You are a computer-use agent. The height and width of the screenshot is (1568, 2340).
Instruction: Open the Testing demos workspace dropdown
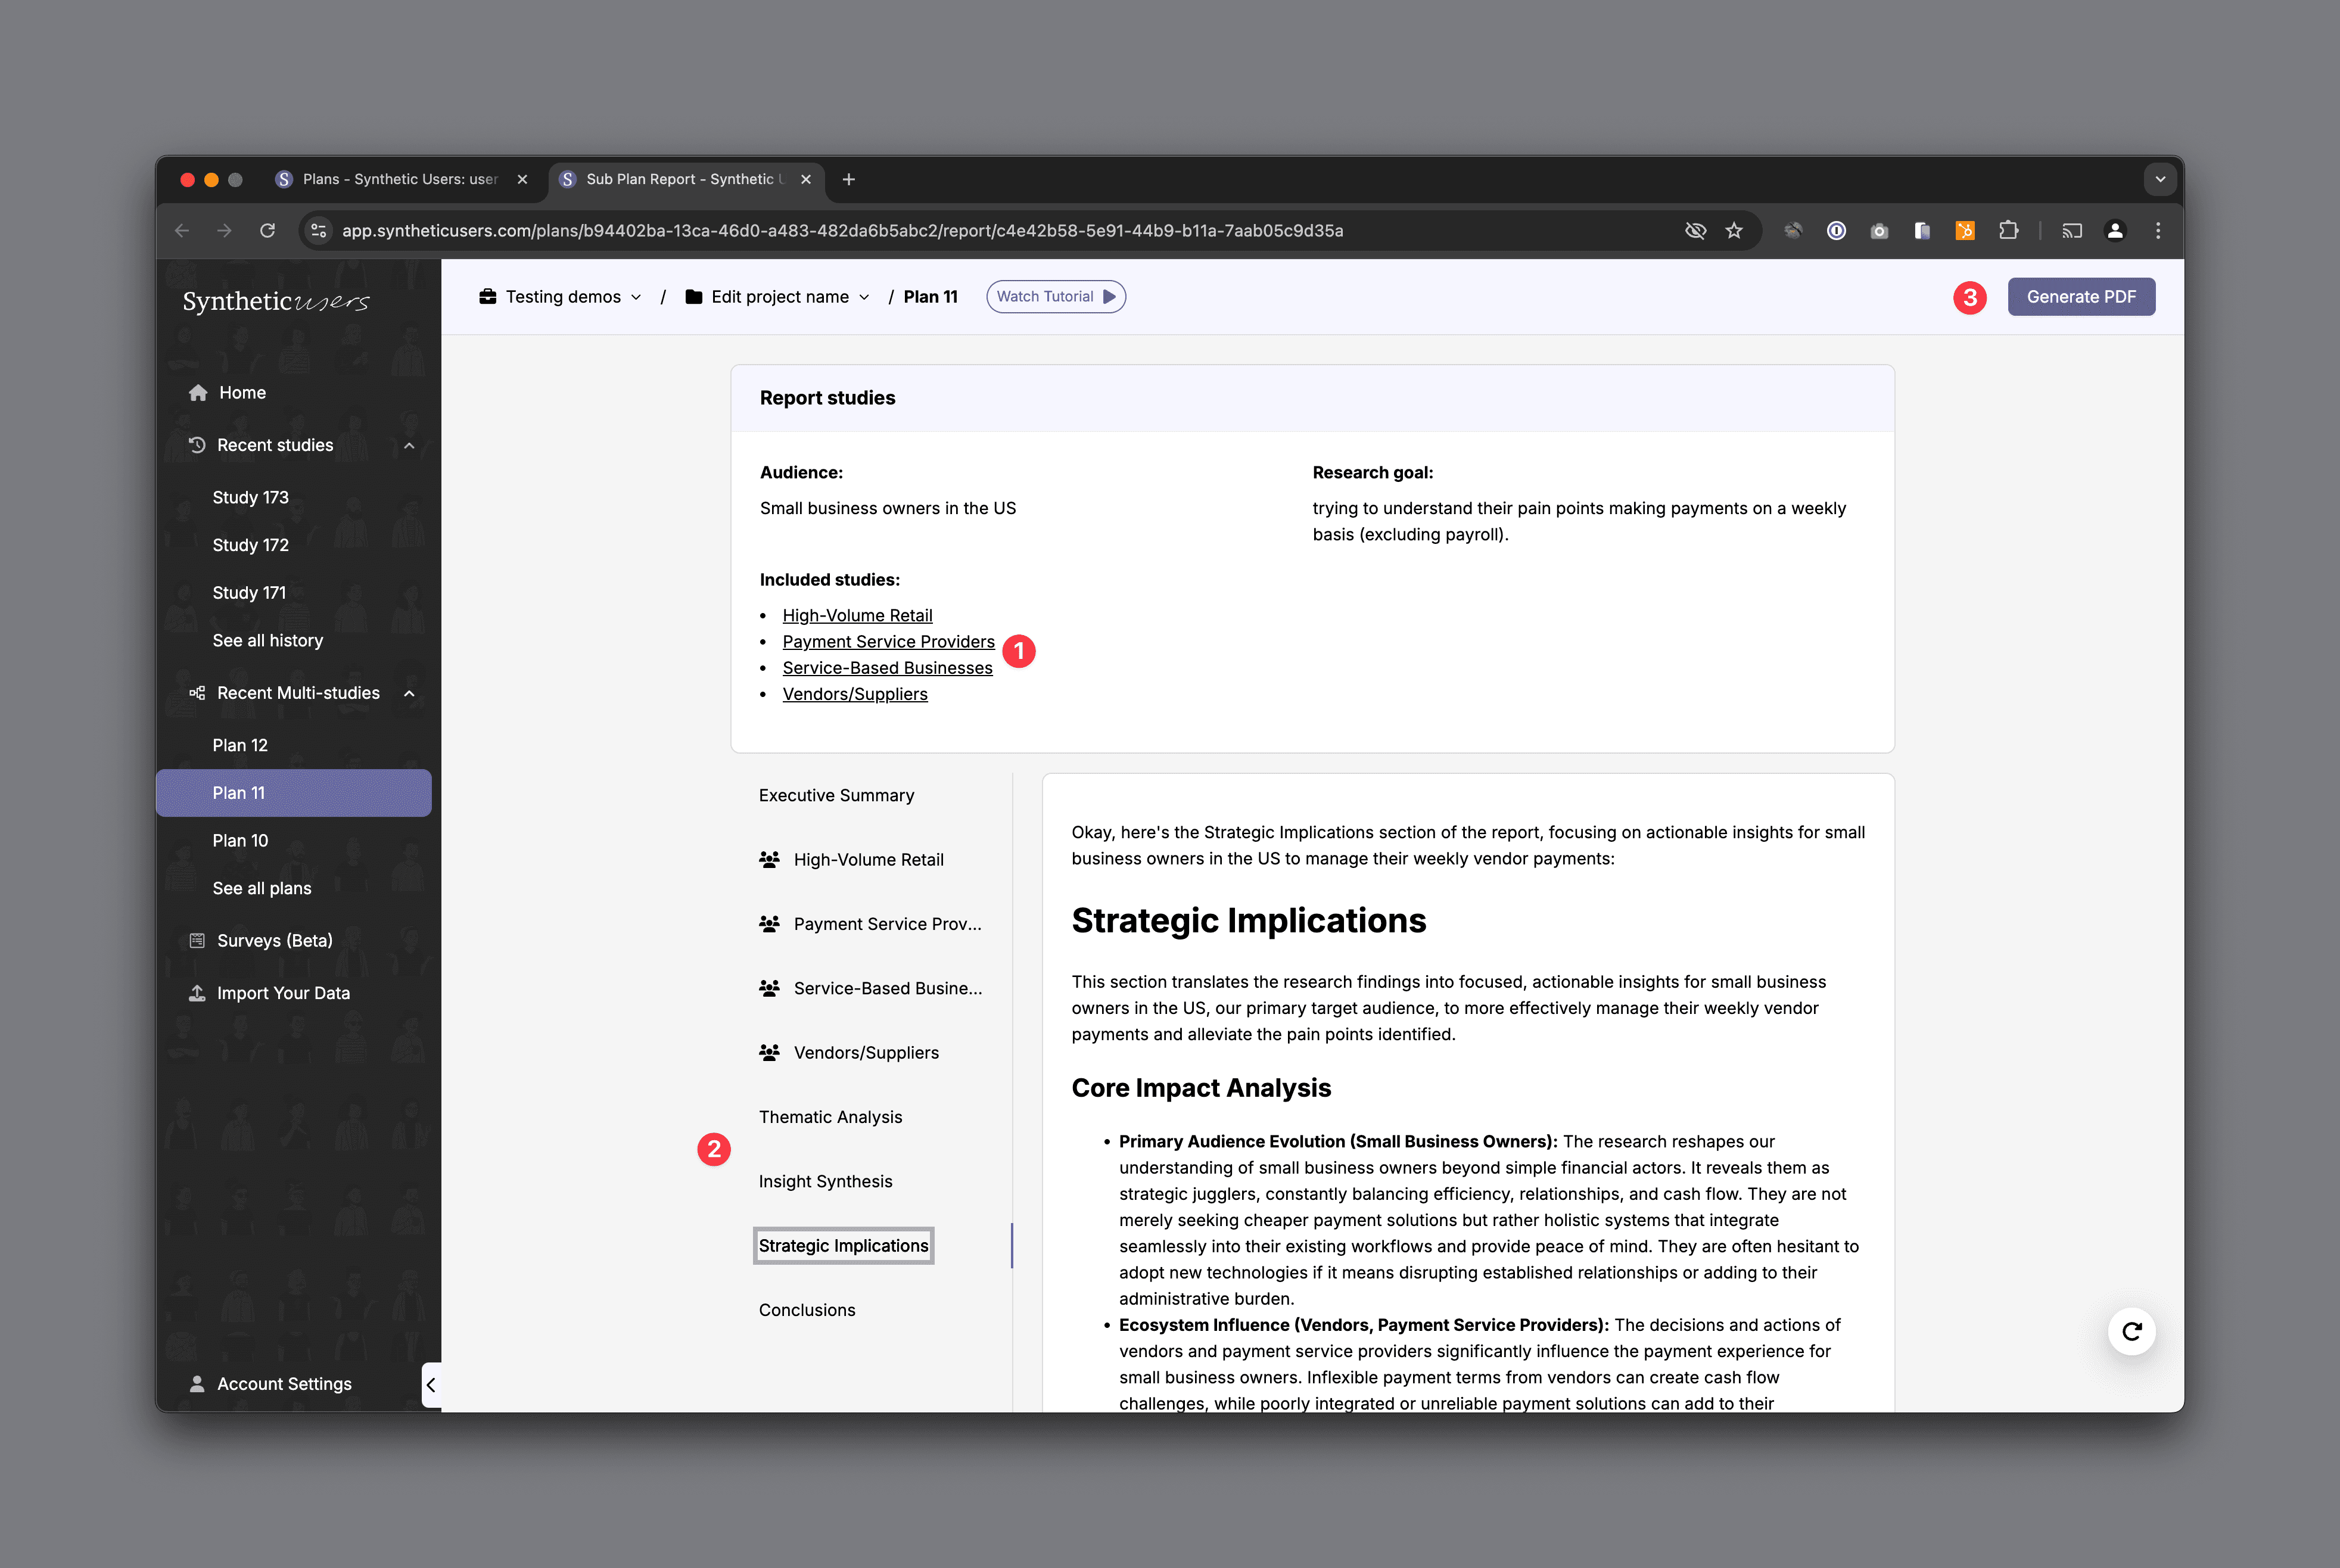pos(561,297)
